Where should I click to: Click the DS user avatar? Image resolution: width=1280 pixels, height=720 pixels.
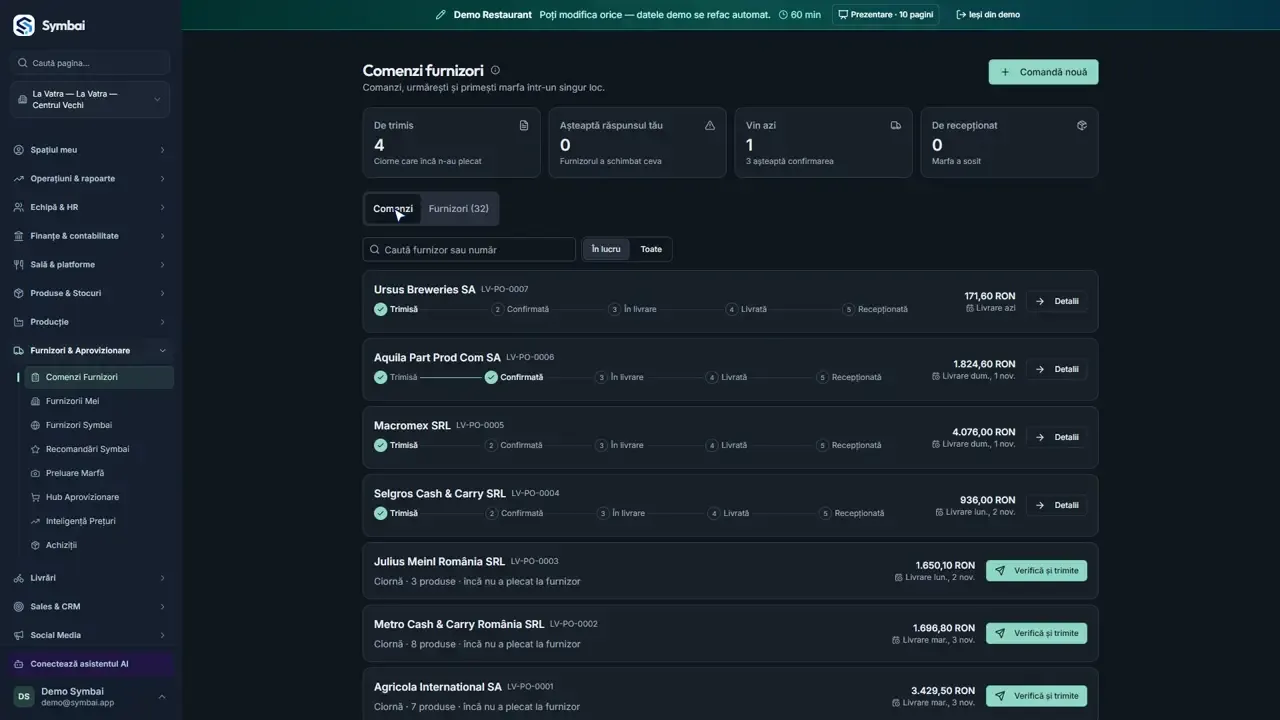click(23, 696)
